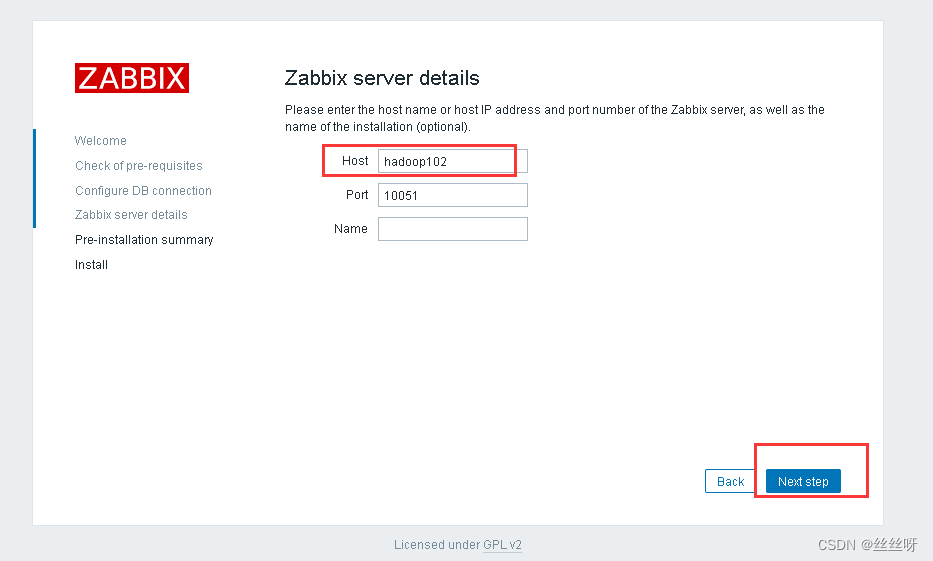Select the Welcome step in sidebar
This screenshot has width=933, height=561.
pos(100,141)
